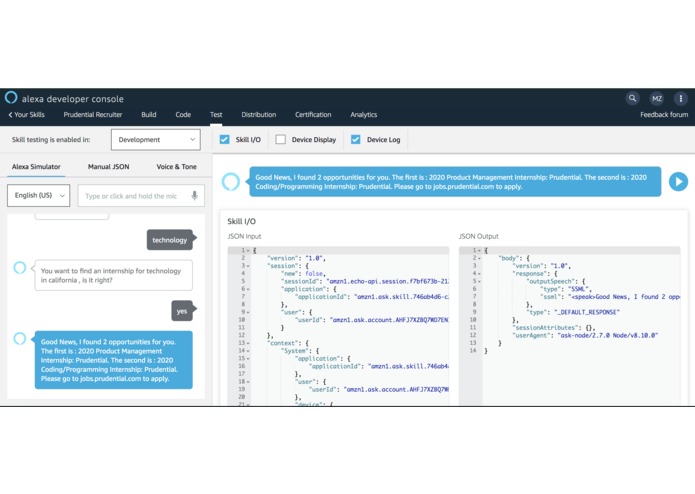Switch to the Manual JSON tab
The image size is (695, 494).
(109, 167)
